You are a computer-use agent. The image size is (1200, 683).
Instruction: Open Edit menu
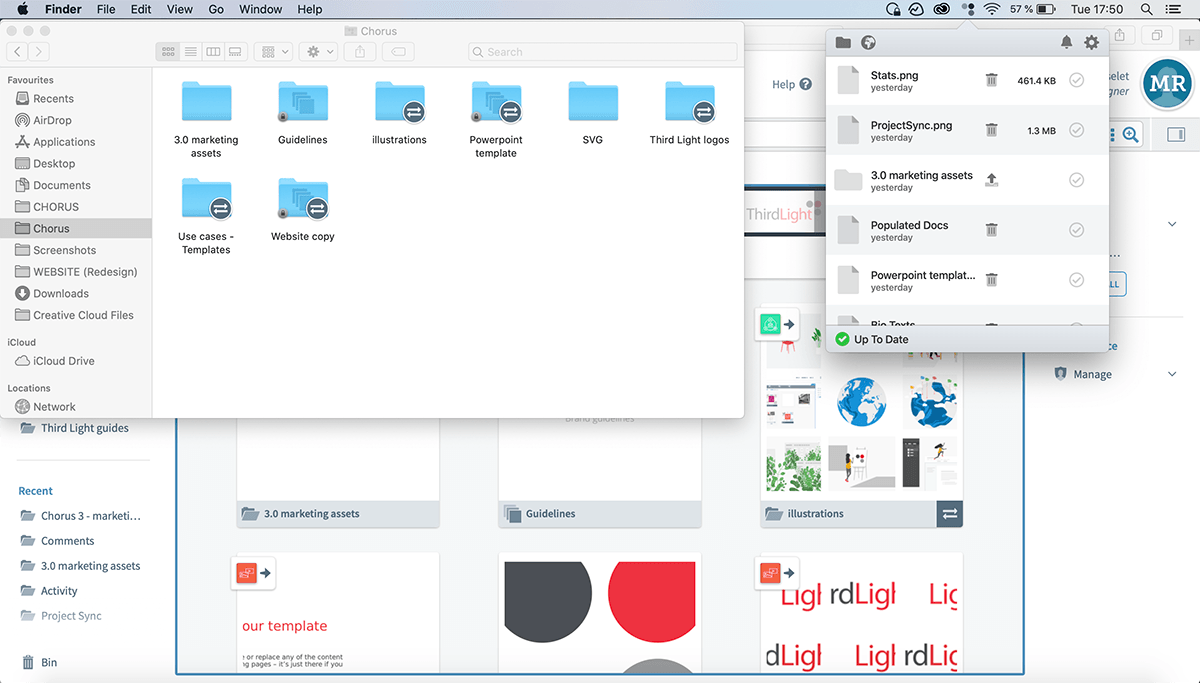click(141, 9)
